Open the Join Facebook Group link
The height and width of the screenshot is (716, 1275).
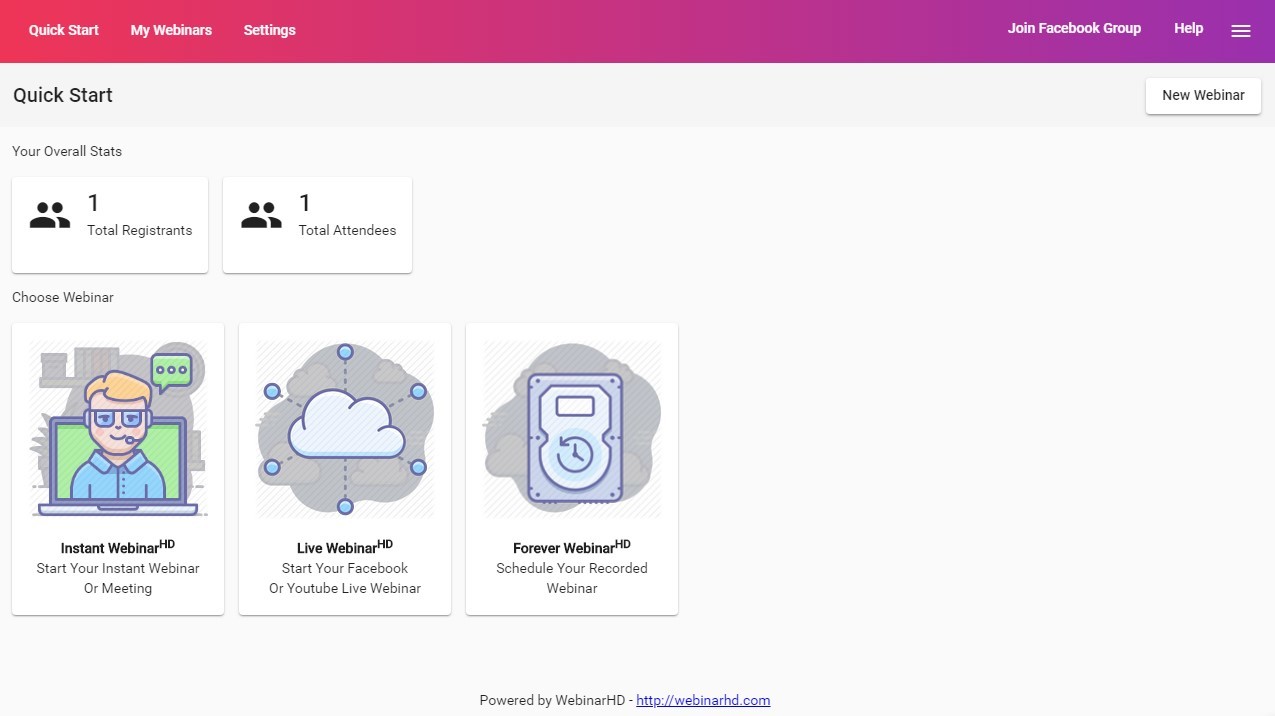tap(1074, 28)
